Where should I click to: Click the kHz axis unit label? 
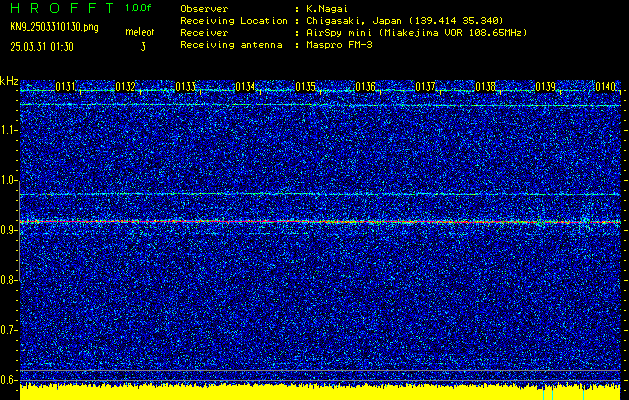tap(9, 81)
